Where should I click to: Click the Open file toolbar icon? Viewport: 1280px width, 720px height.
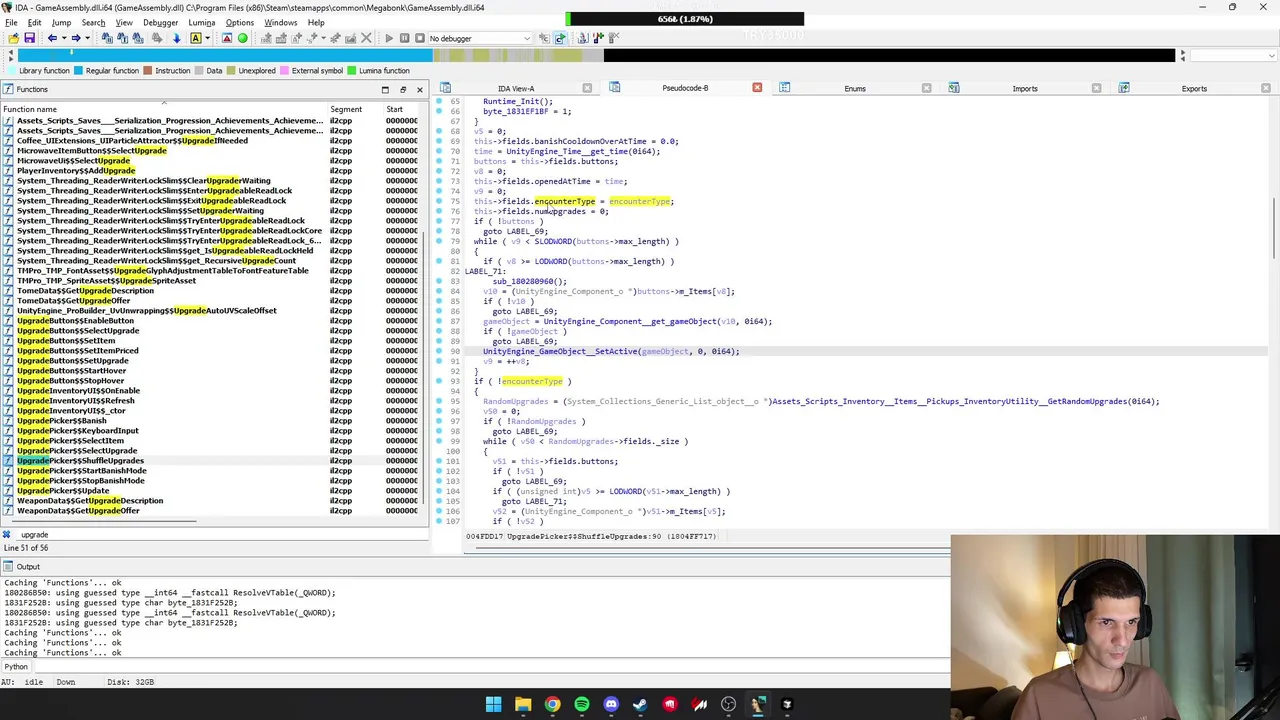click(12, 38)
